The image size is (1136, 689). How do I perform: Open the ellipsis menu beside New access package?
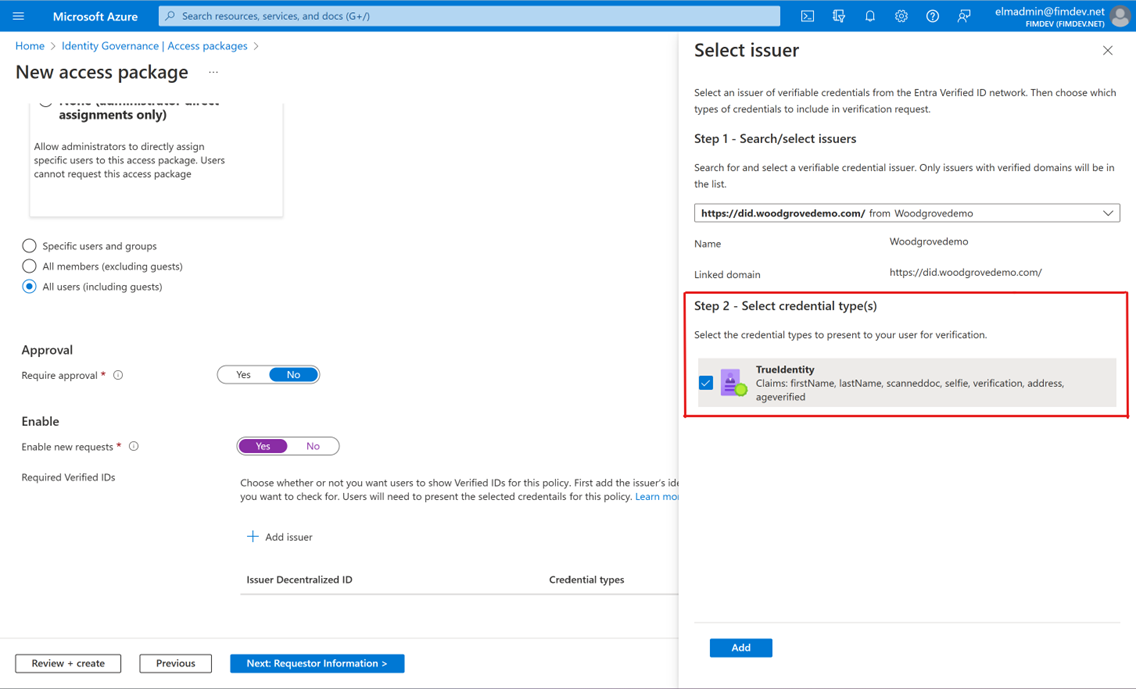[x=211, y=72]
